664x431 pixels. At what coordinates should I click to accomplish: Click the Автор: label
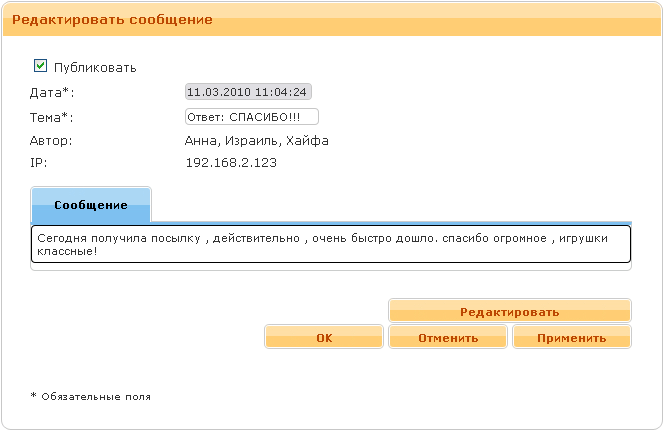click(x=51, y=141)
